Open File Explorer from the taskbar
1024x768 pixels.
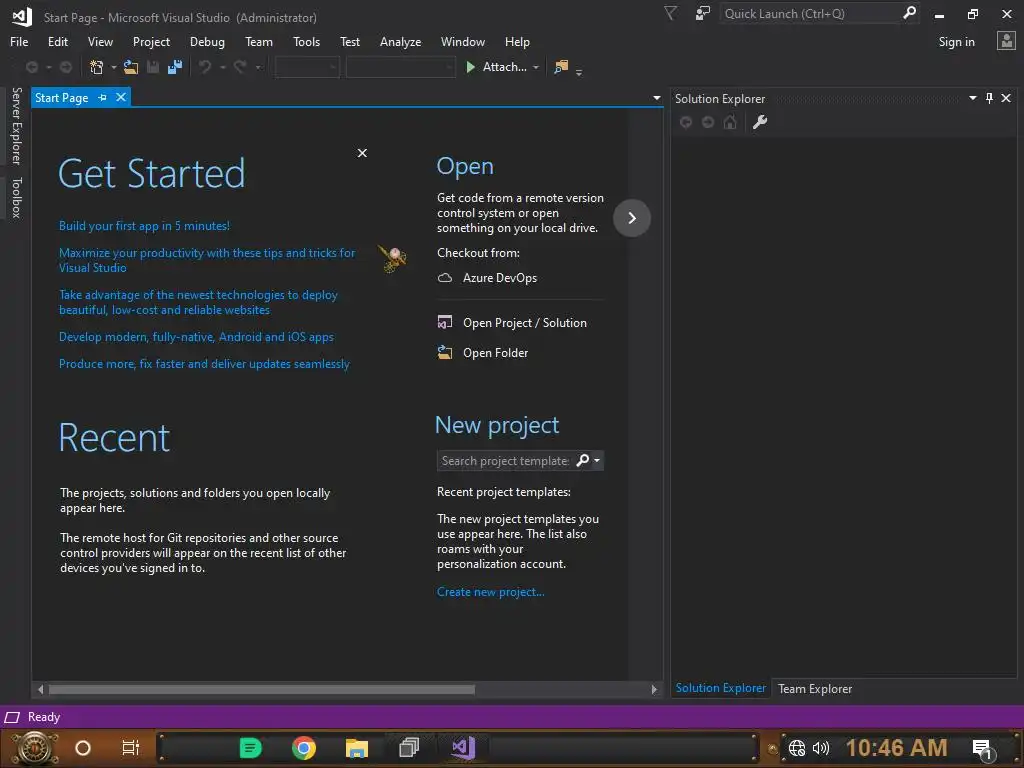tap(357, 748)
